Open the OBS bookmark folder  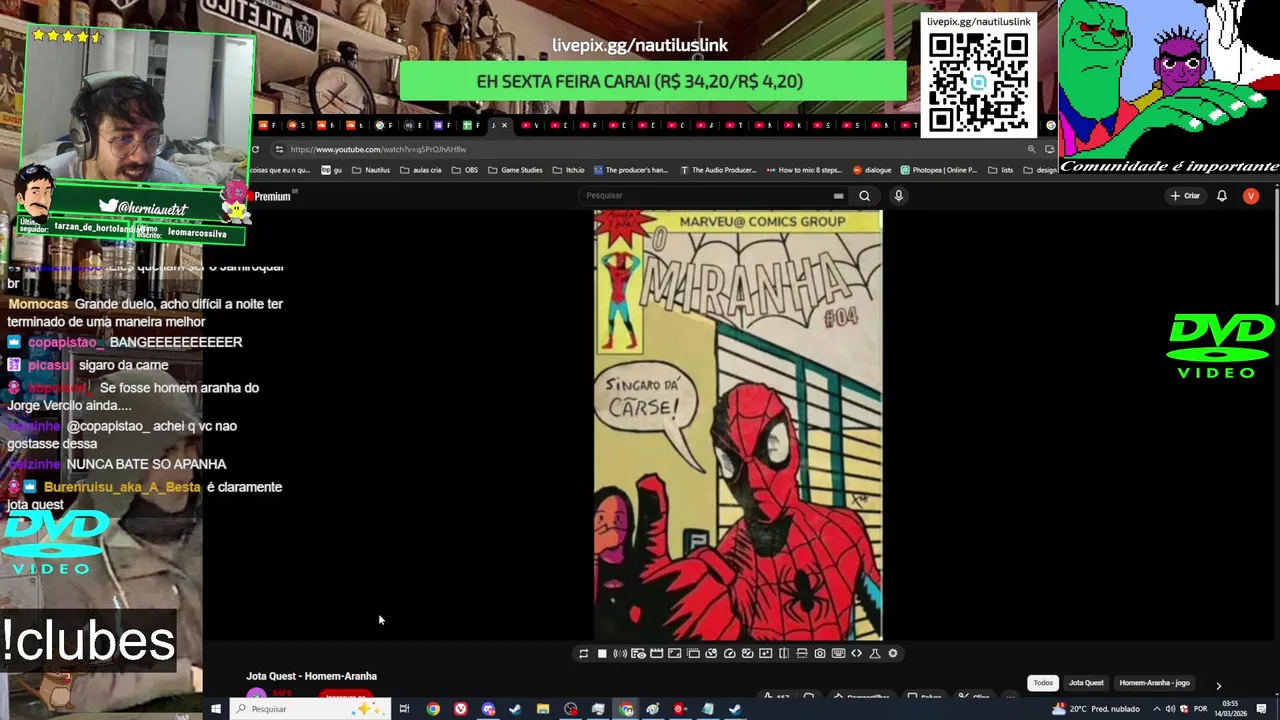464,170
